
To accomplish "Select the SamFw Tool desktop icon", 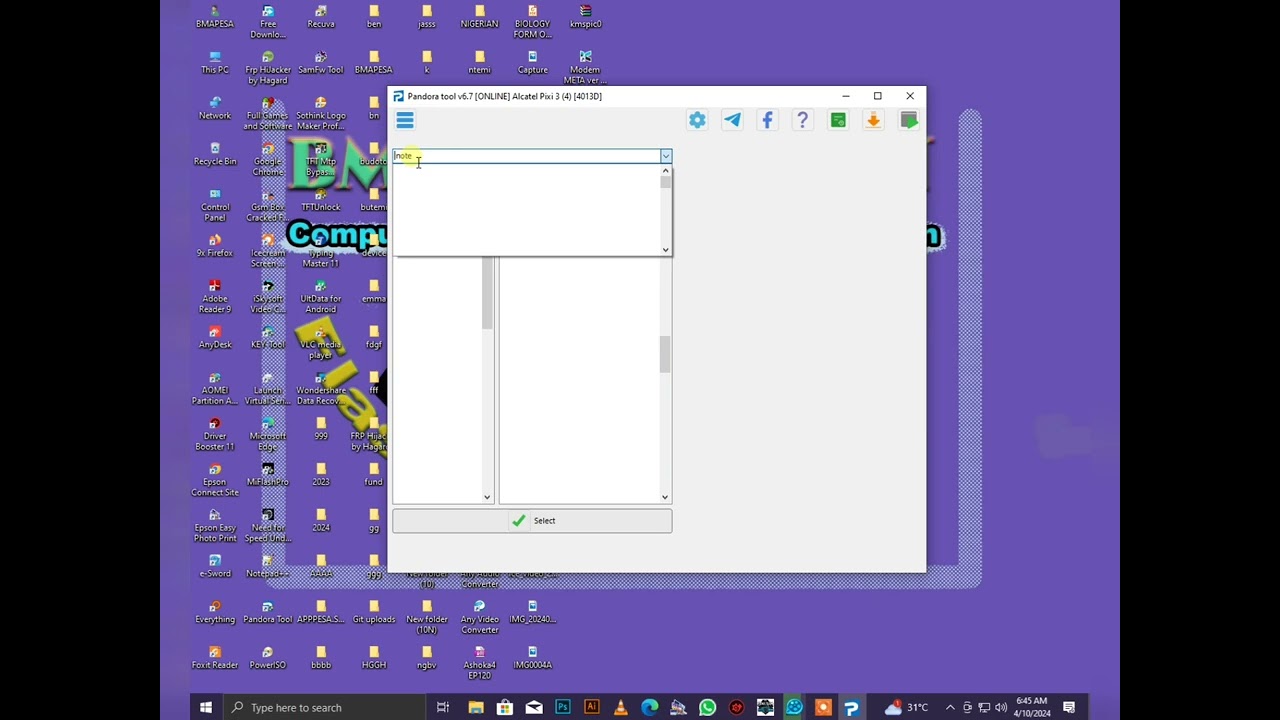I will click(321, 63).
